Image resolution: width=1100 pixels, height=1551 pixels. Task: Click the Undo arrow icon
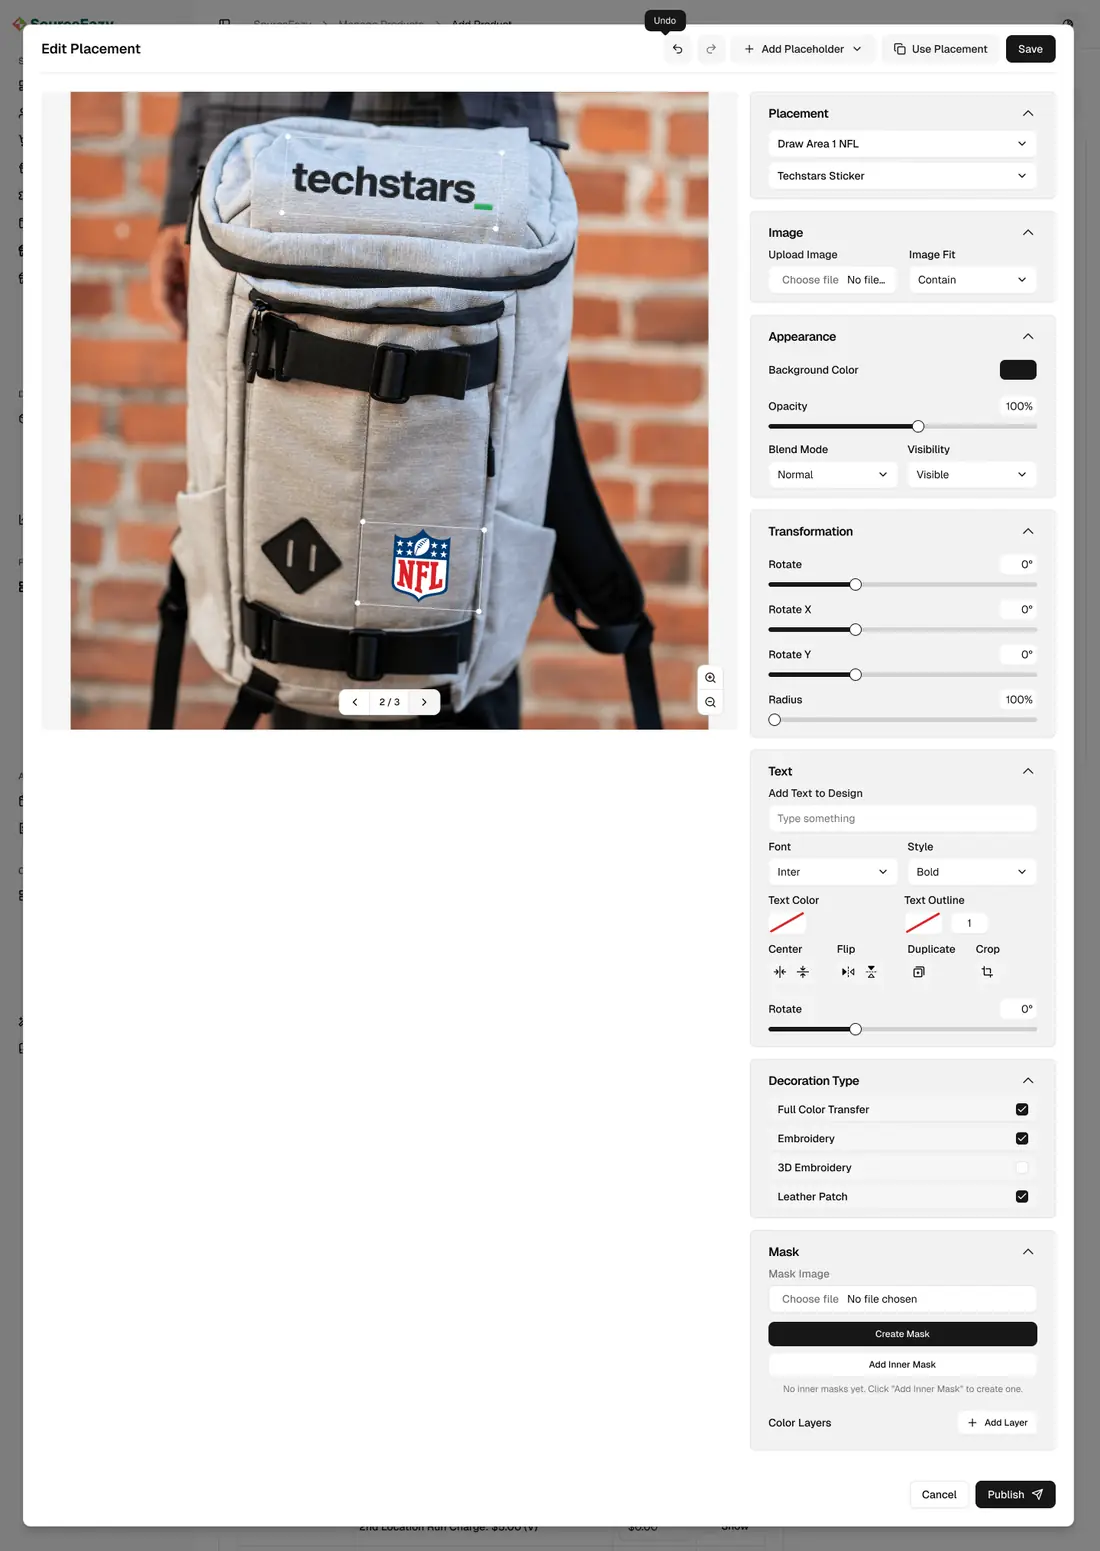pyautogui.click(x=677, y=49)
